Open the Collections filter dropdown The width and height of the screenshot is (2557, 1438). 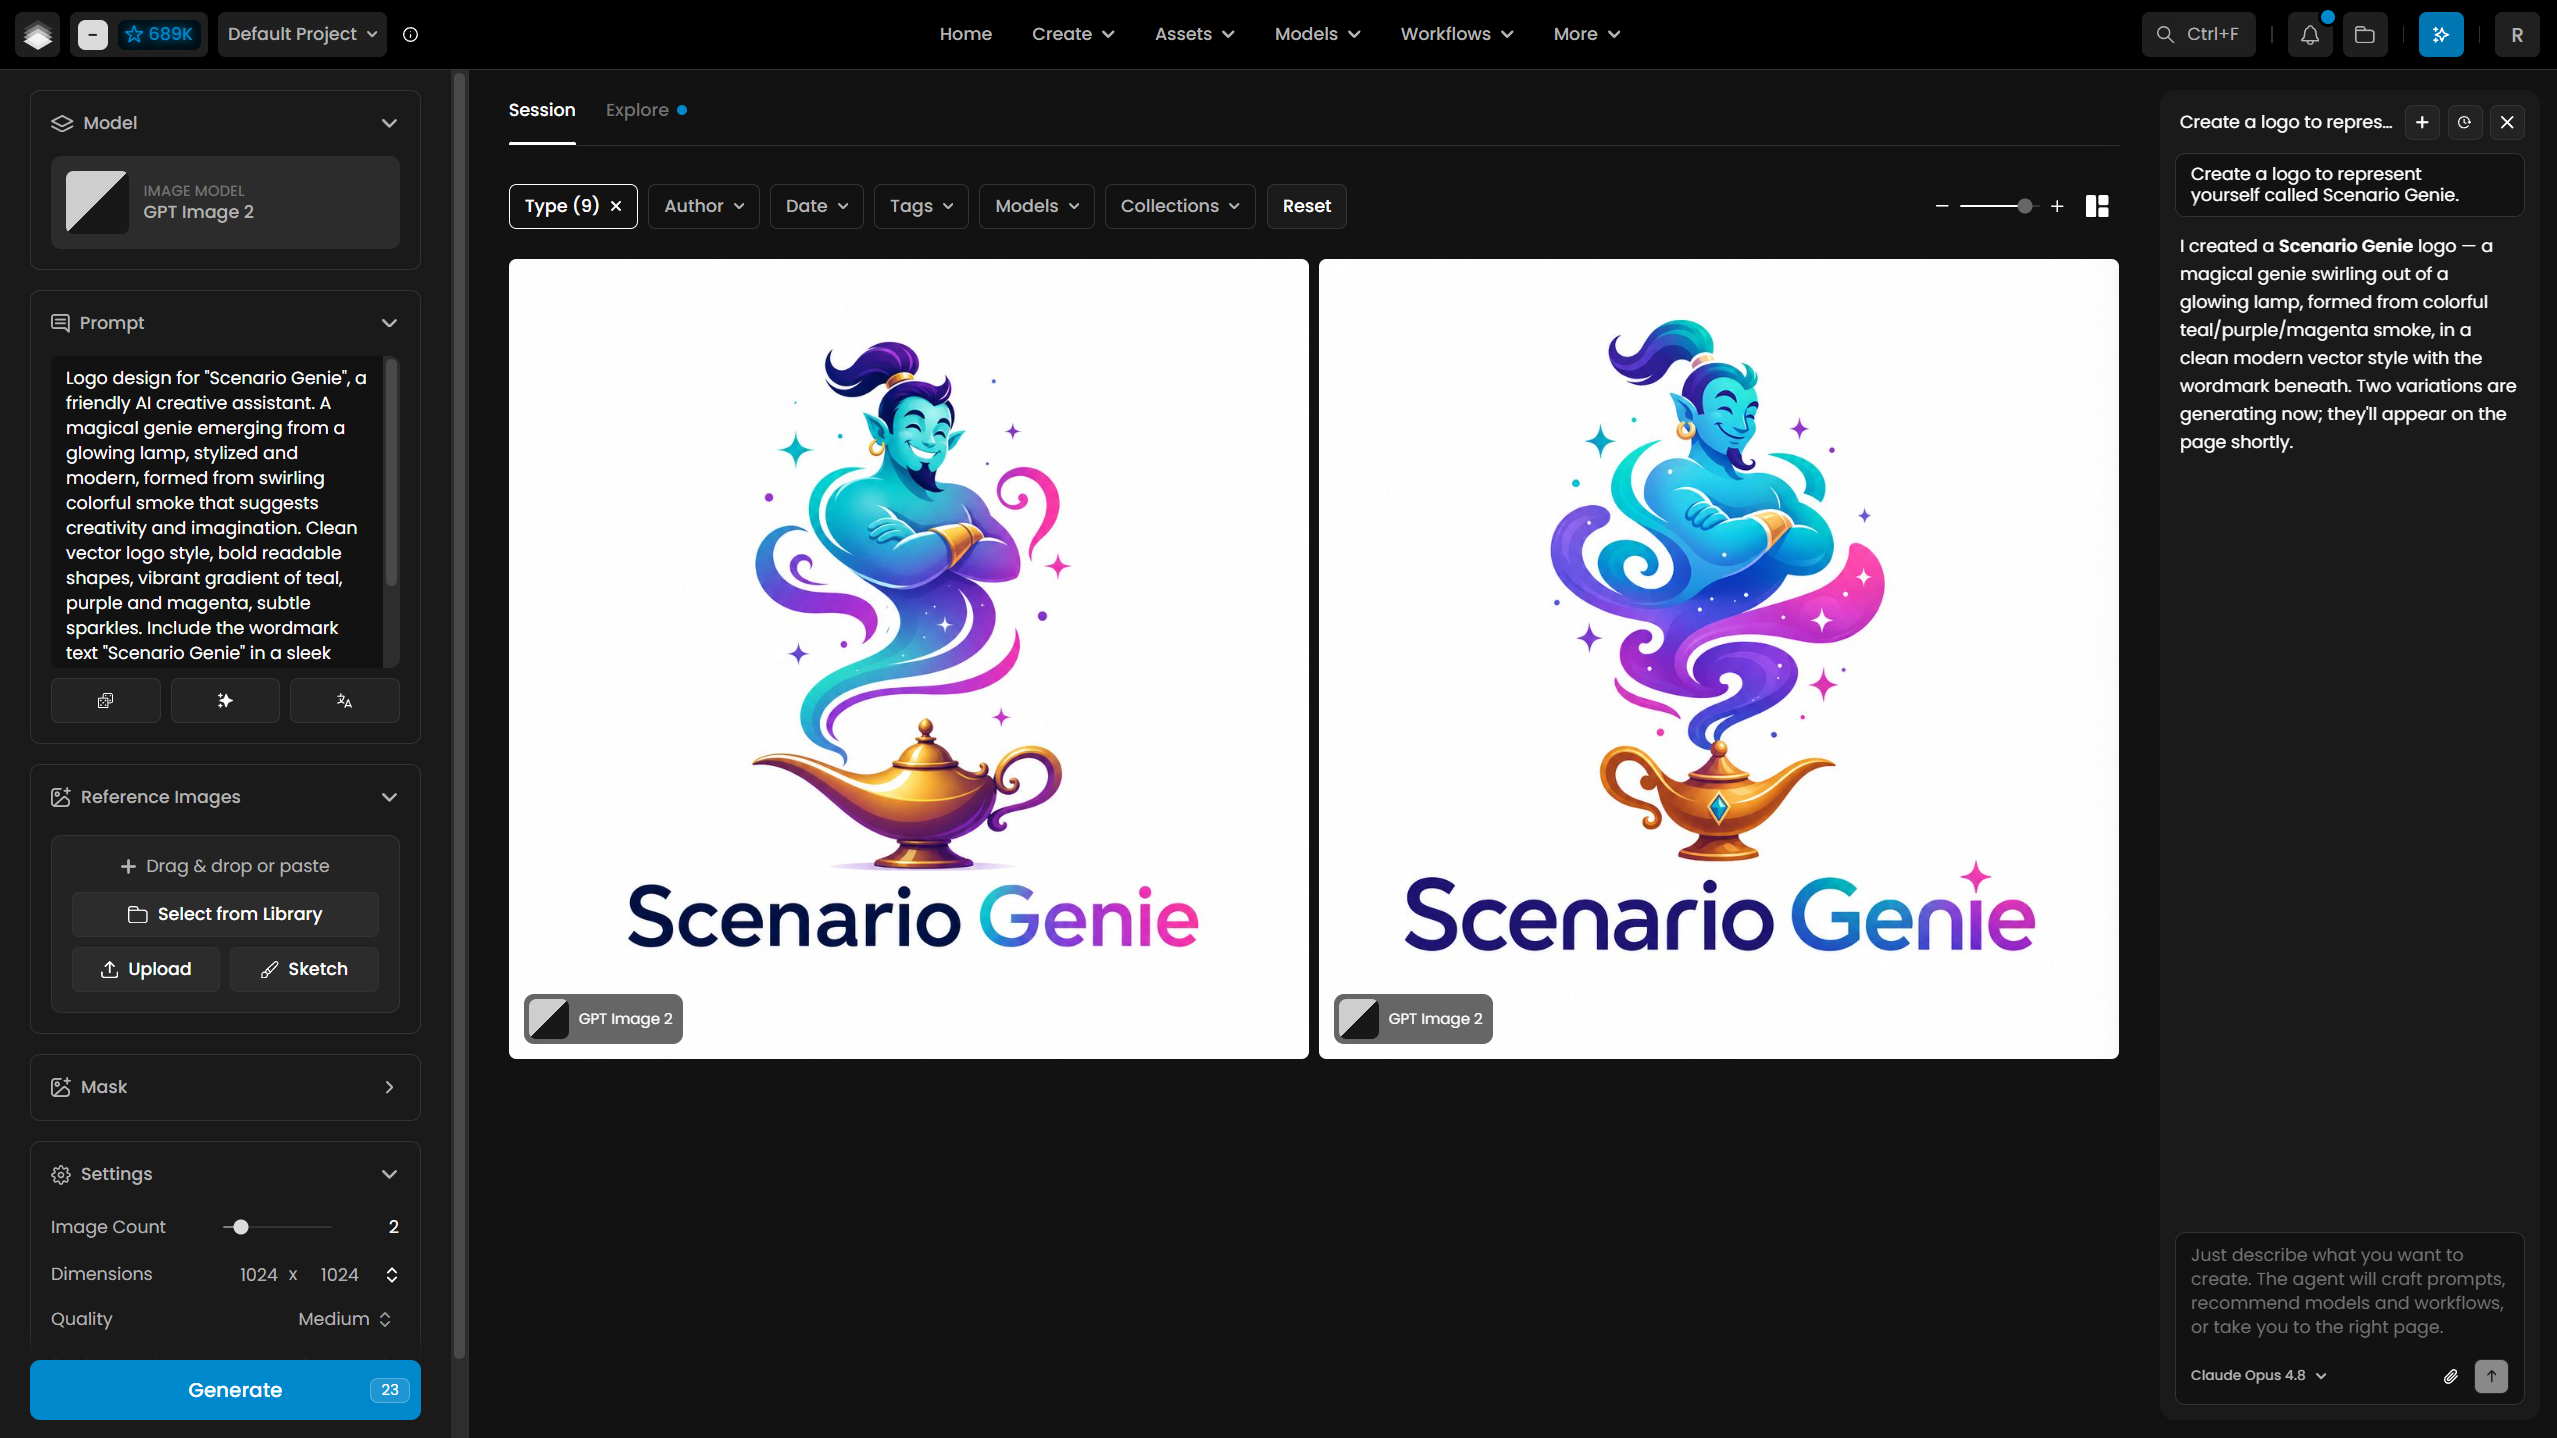coord(1180,206)
